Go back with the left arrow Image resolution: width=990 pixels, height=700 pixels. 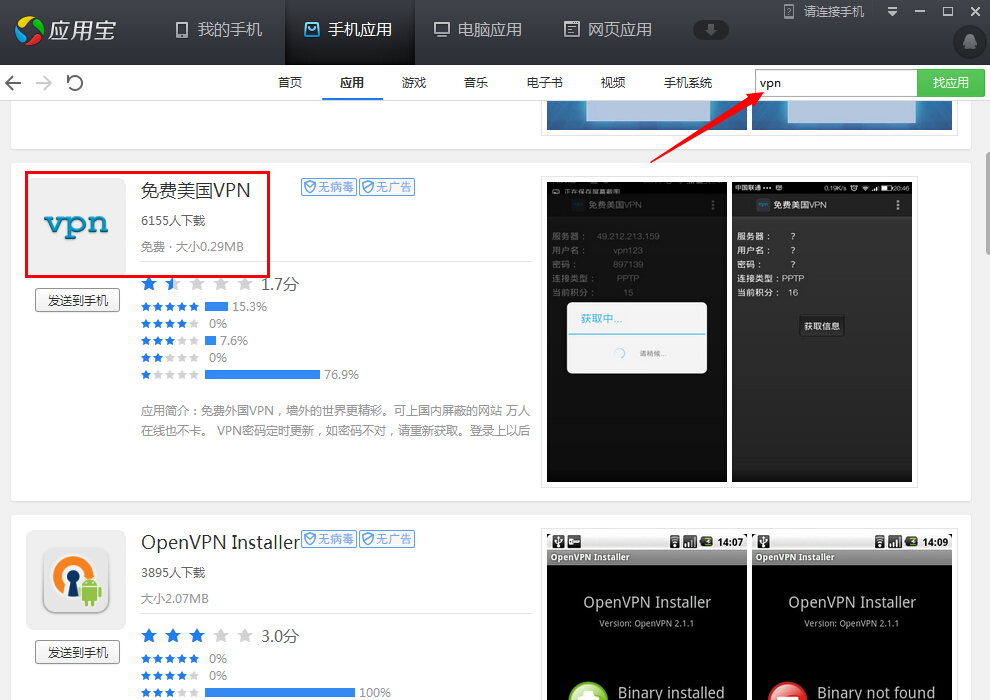coord(13,83)
